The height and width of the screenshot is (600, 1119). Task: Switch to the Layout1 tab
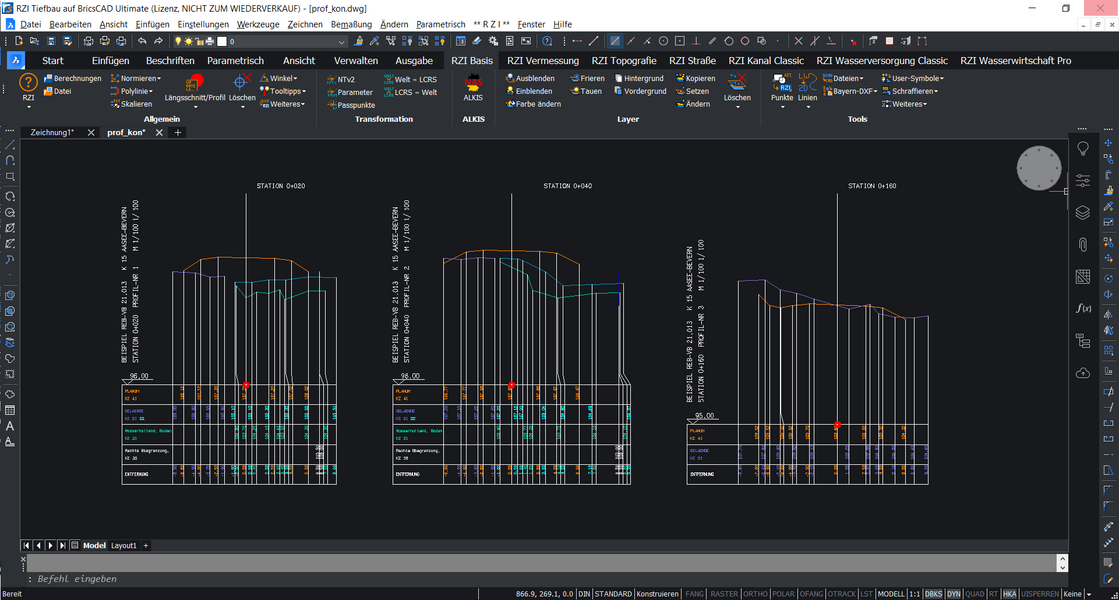tap(123, 546)
